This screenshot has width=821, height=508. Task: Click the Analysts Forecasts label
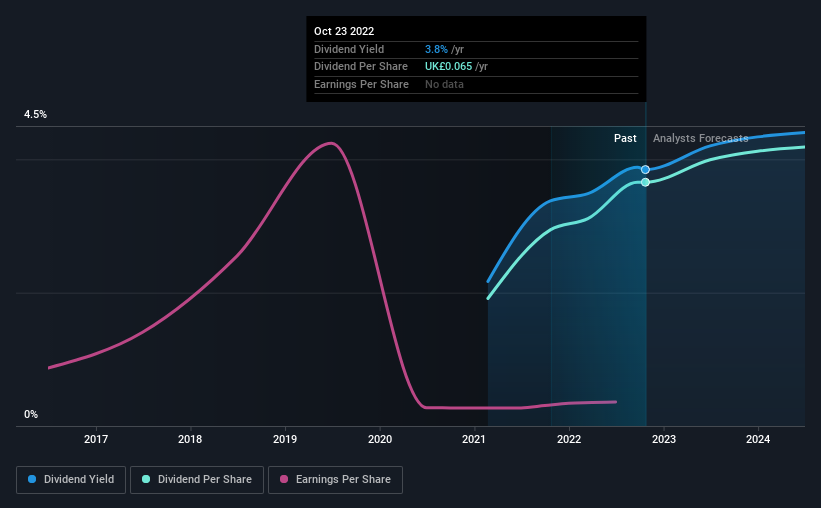coord(701,138)
